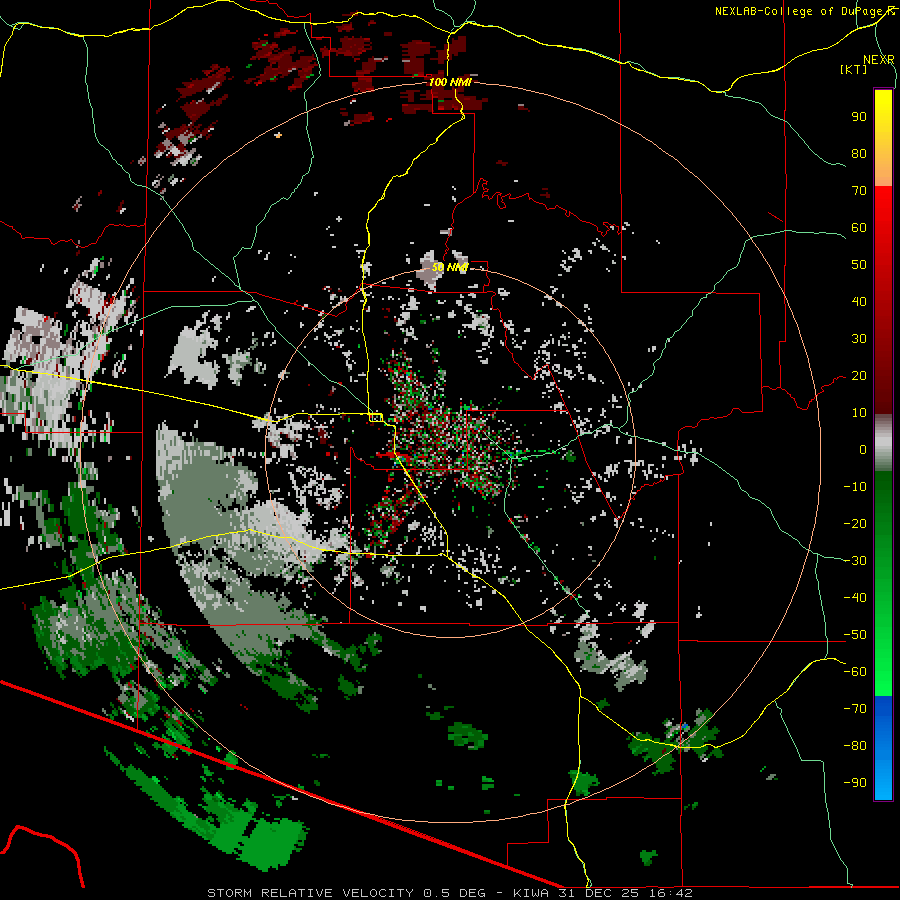Select the -80 value on velocity scale
The image size is (900, 900).
(x=855, y=746)
